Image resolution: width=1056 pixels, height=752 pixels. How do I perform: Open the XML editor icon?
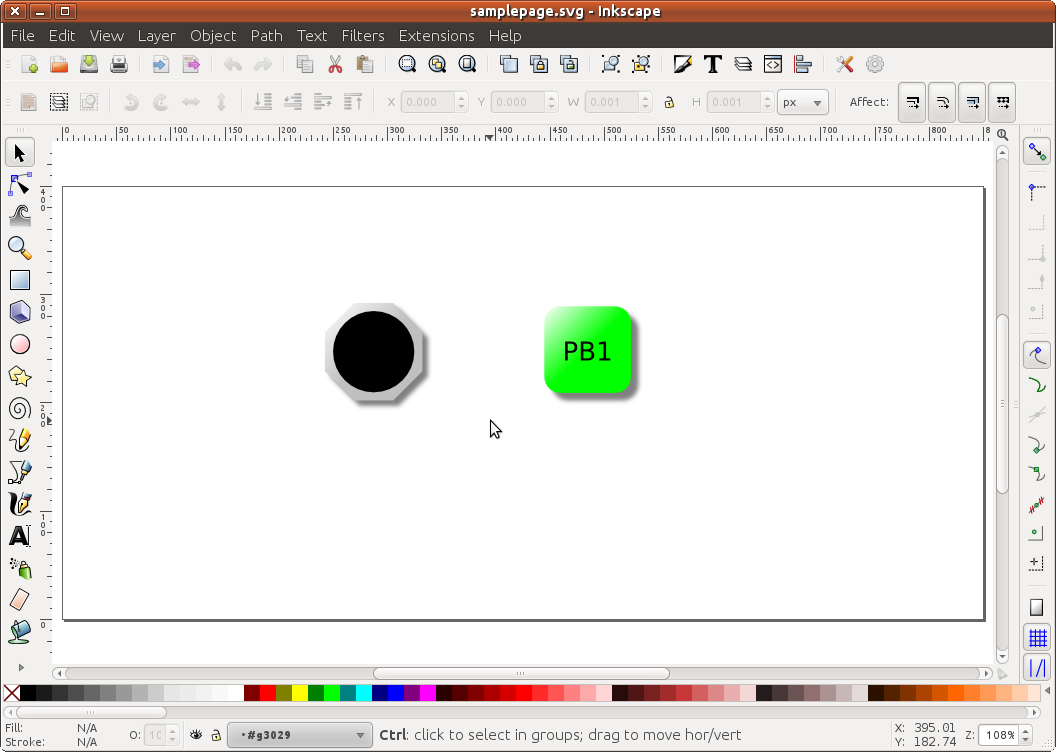click(773, 64)
